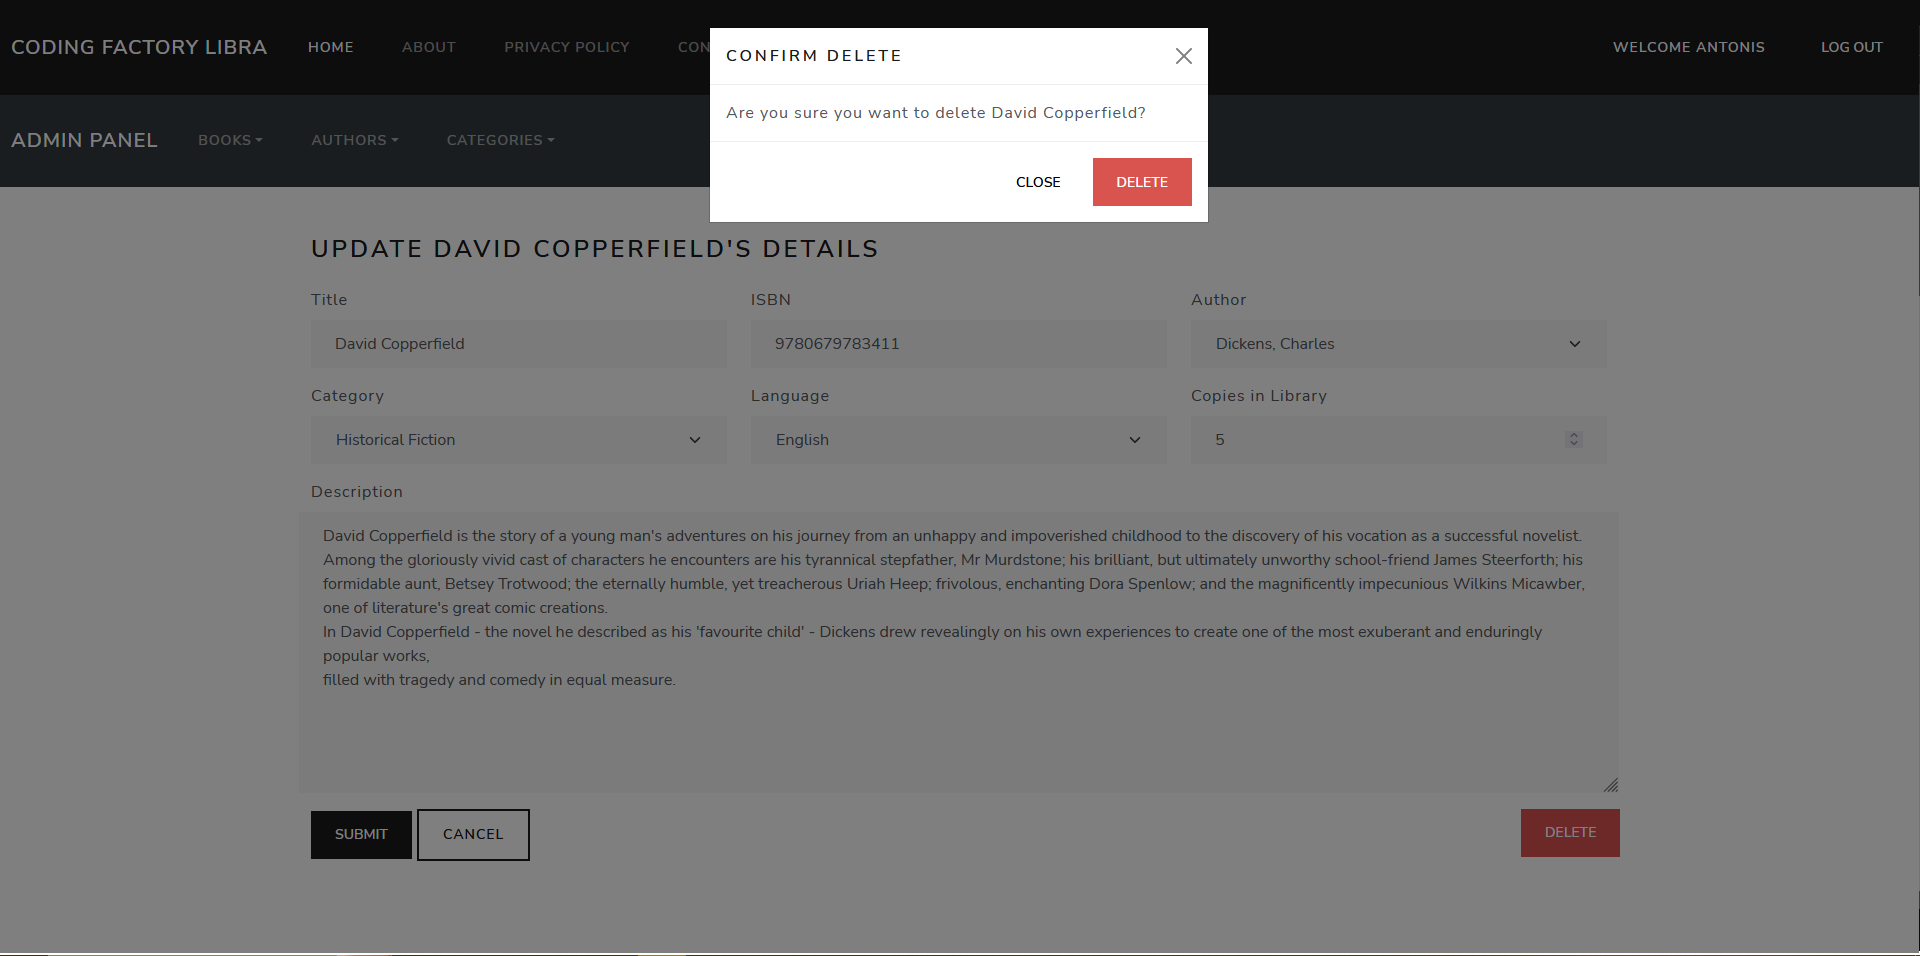Screen dimensions: 1920x956
Task: Open the Coding Factory Libra home brand link
Action: 139,47
